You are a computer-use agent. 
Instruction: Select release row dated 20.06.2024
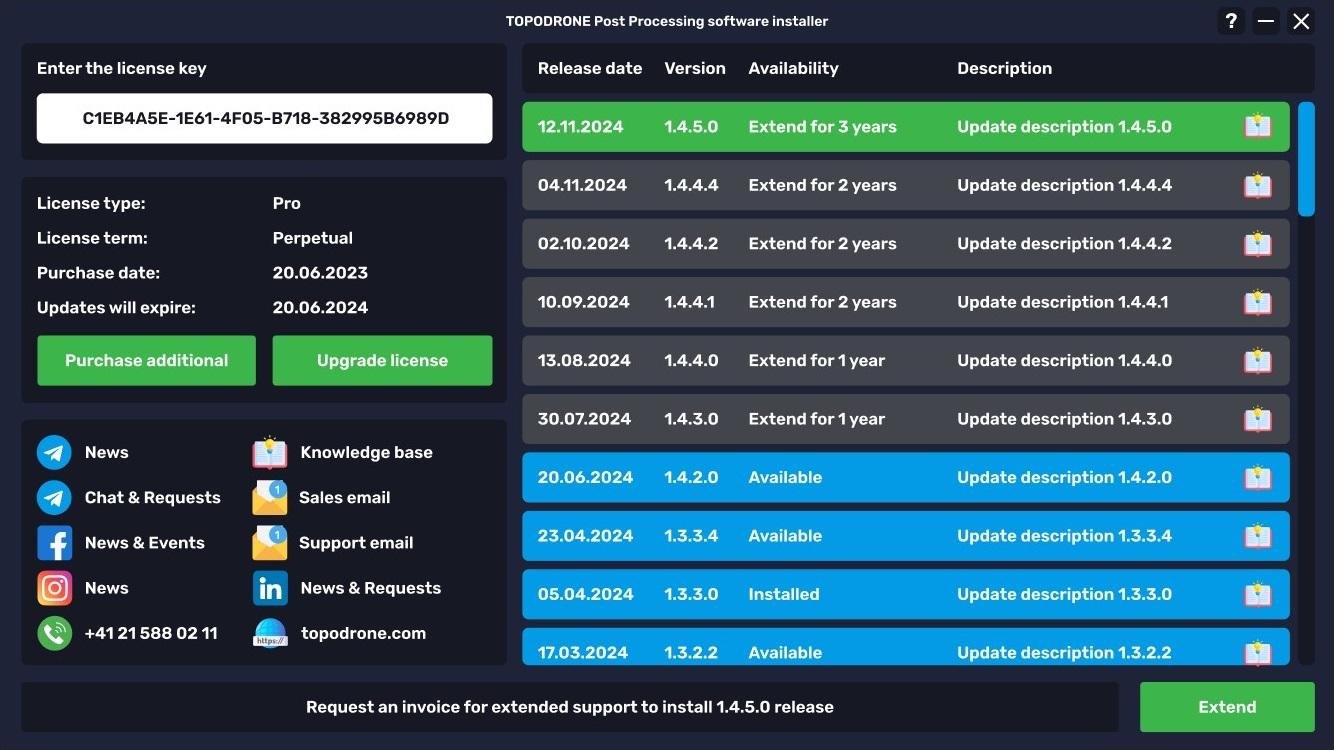pos(906,477)
